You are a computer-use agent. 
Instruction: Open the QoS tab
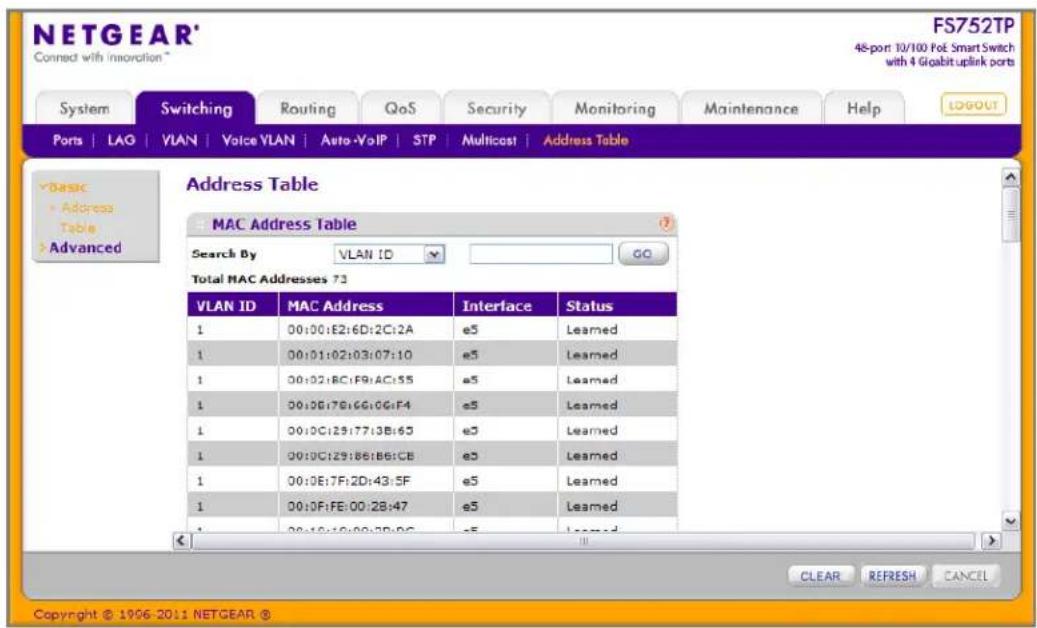[400, 108]
